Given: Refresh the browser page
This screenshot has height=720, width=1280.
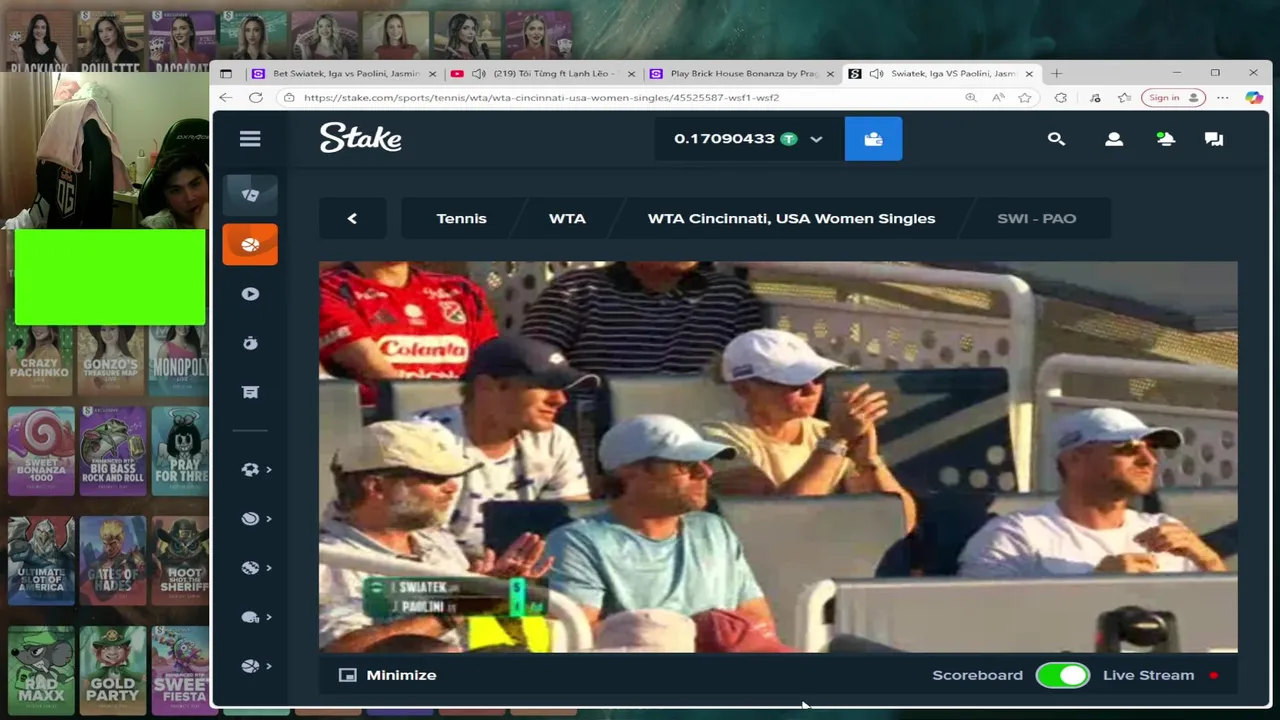Looking at the screenshot, I should 256,97.
